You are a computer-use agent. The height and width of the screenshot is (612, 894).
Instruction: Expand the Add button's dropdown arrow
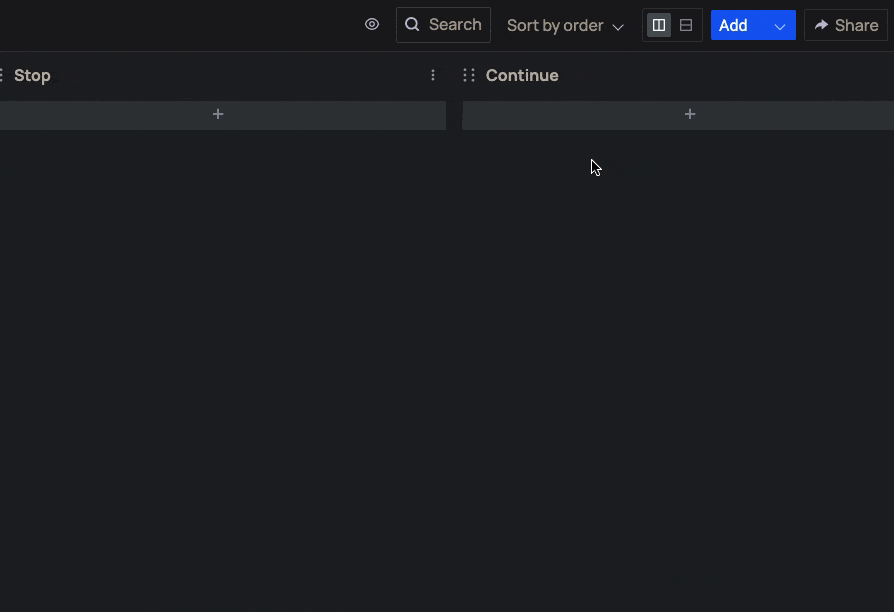point(780,27)
